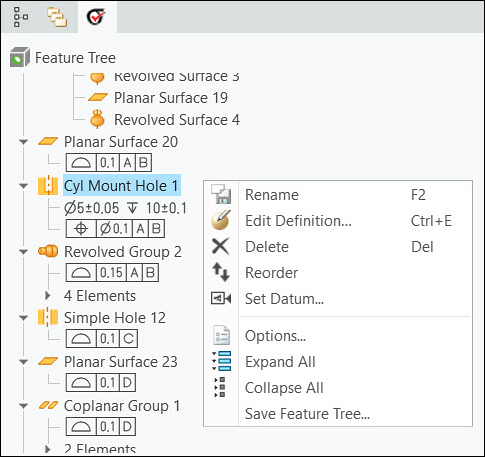This screenshot has width=485, height=457.
Task: Click the Collapse All icon
Action: click(x=219, y=387)
